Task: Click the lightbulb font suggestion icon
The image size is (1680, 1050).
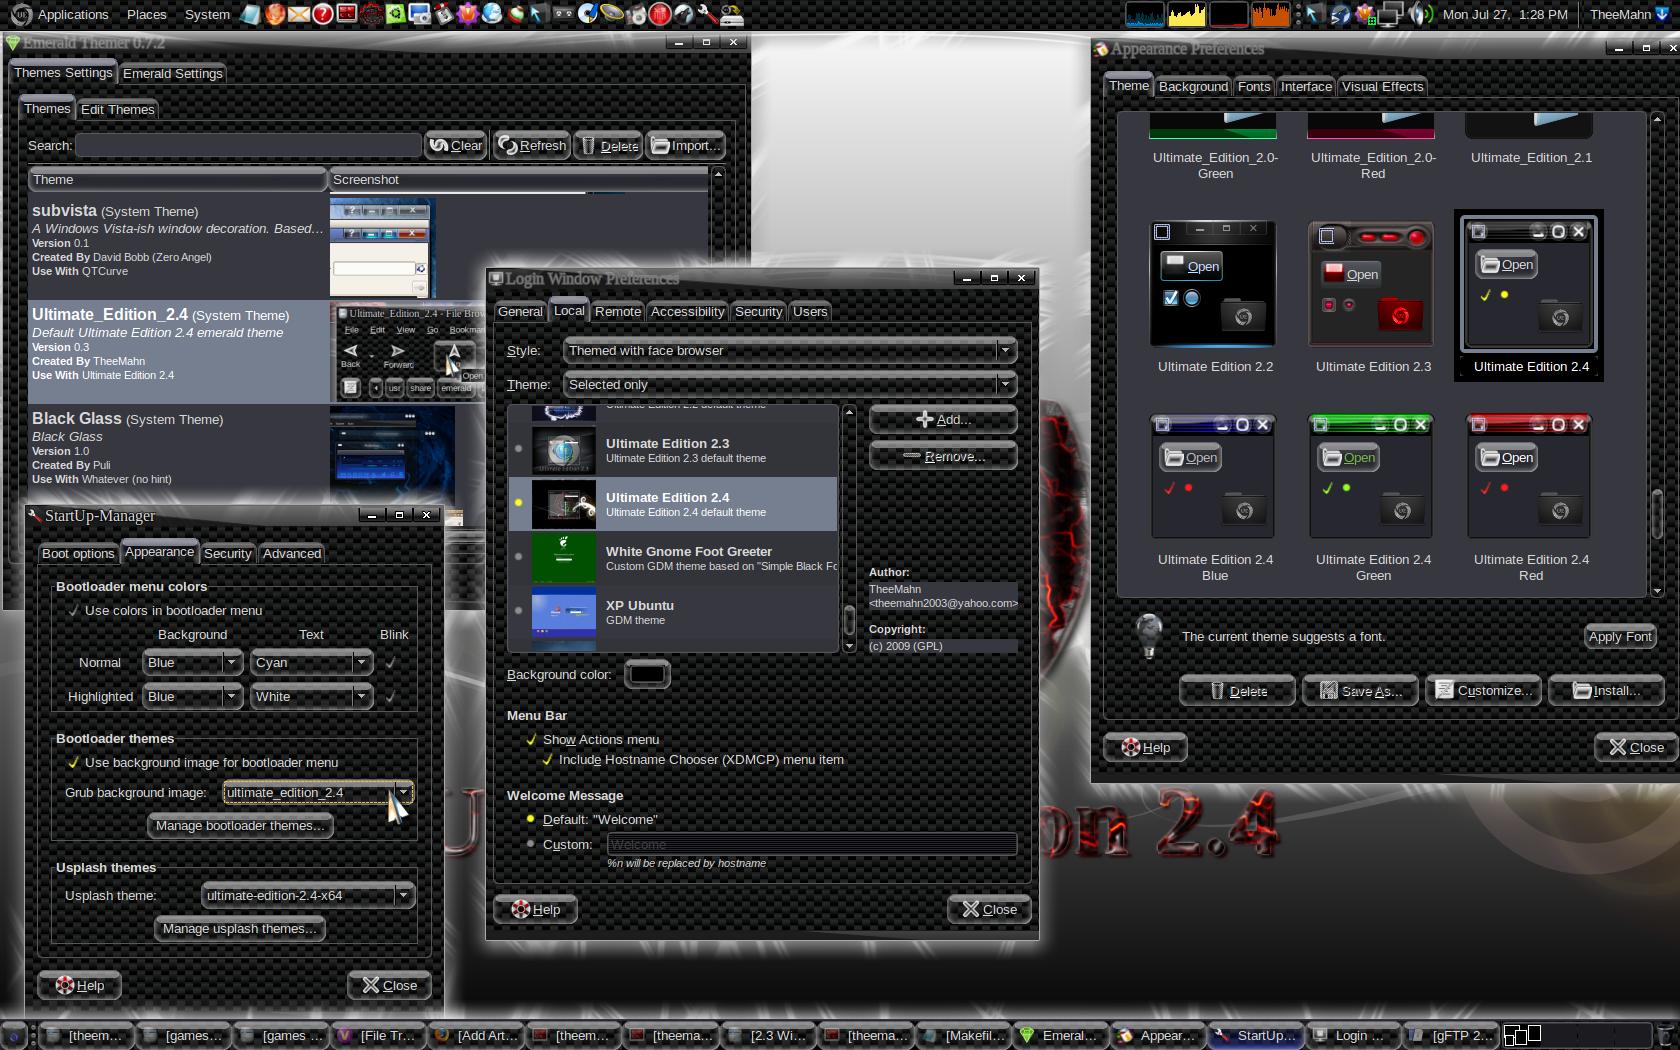Action: [x=1149, y=636]
